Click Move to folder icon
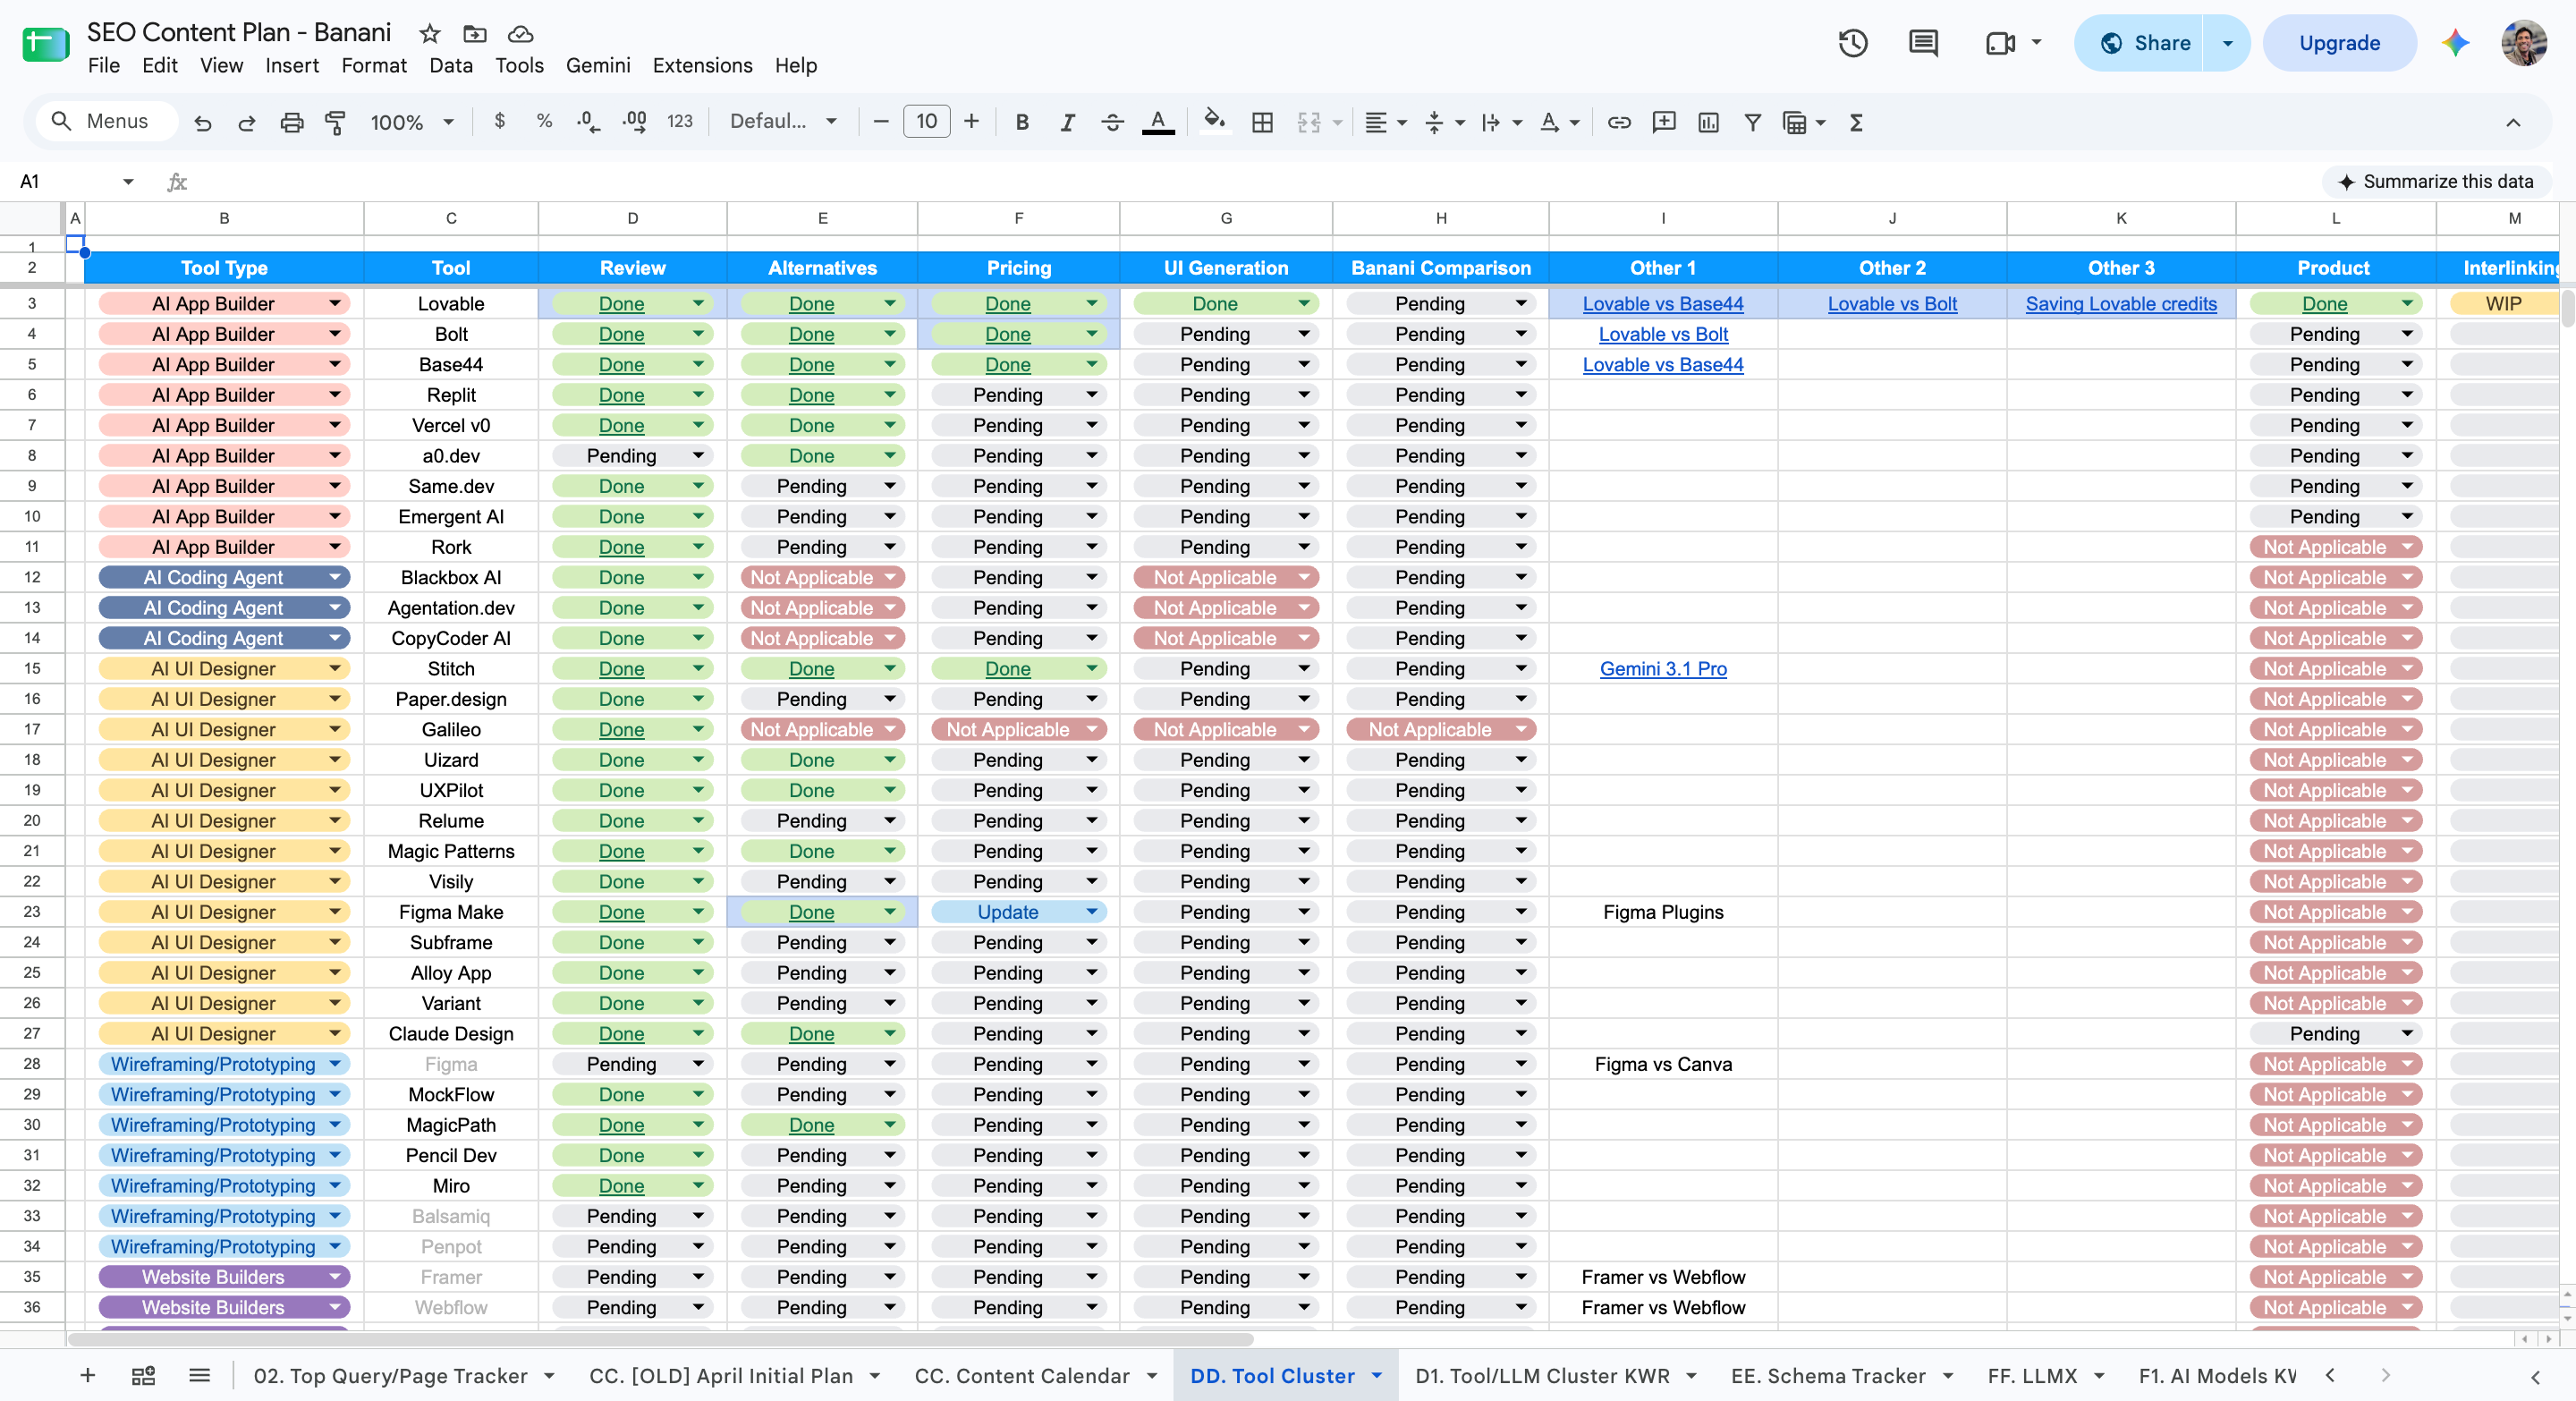Screen dimensions: 2576x1401 (x=475, y=33)
